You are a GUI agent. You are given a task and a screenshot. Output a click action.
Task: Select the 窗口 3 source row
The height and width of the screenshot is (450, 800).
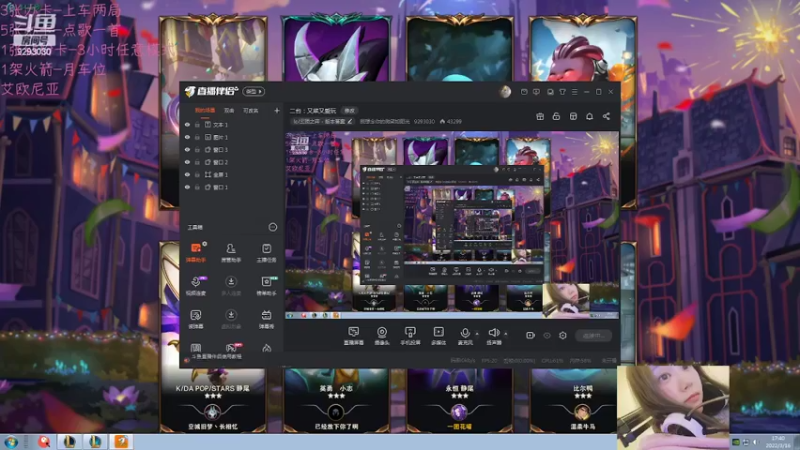pyautogui.click(x=231, y=149)
